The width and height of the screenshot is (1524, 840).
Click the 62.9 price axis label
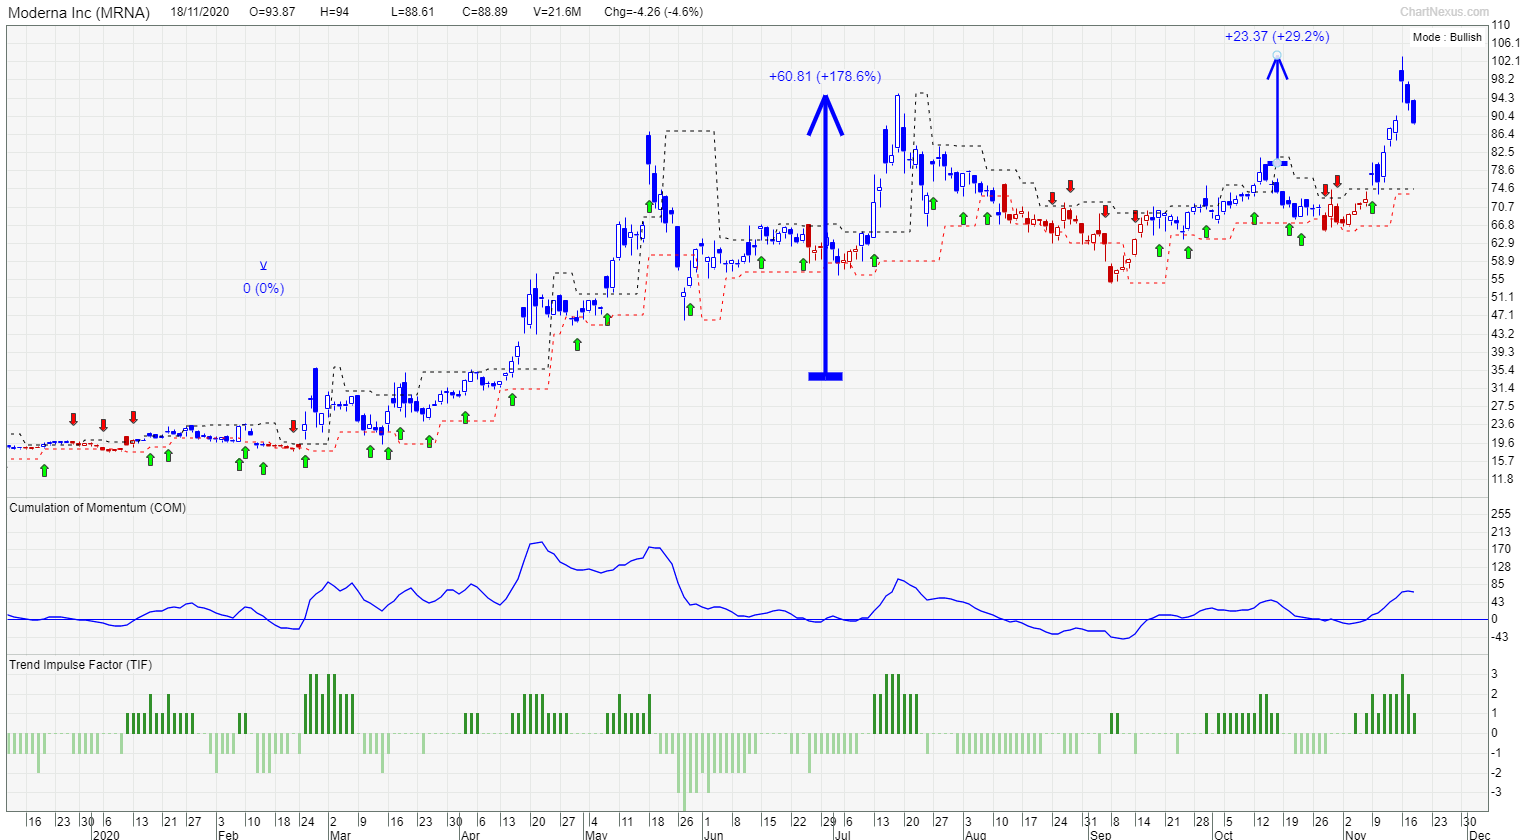[x=1503, y=242]
